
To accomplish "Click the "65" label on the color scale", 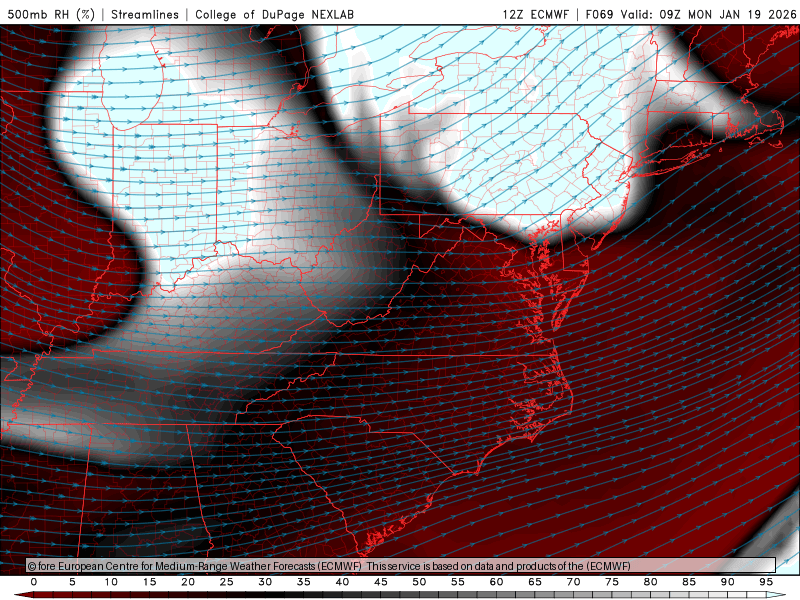I will [535, 582].
